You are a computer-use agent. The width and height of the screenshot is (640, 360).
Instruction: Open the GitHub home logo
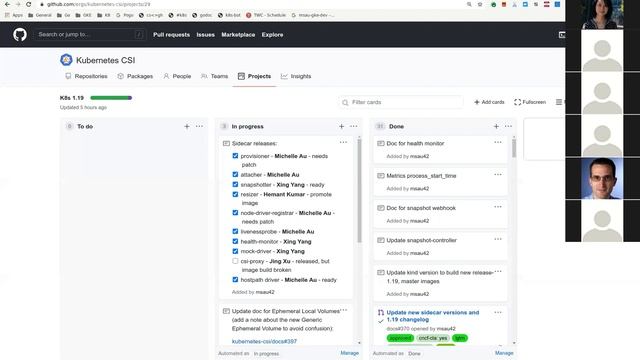click(20, 35)
